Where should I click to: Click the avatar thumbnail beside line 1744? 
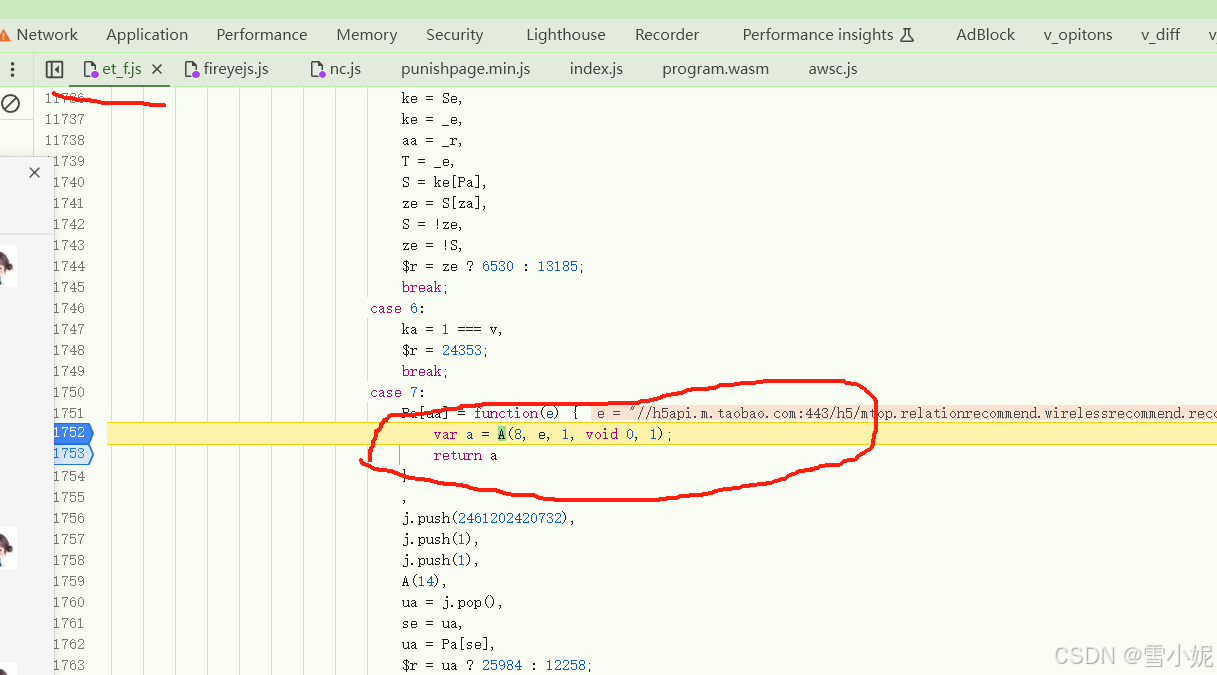pos(8,266)
